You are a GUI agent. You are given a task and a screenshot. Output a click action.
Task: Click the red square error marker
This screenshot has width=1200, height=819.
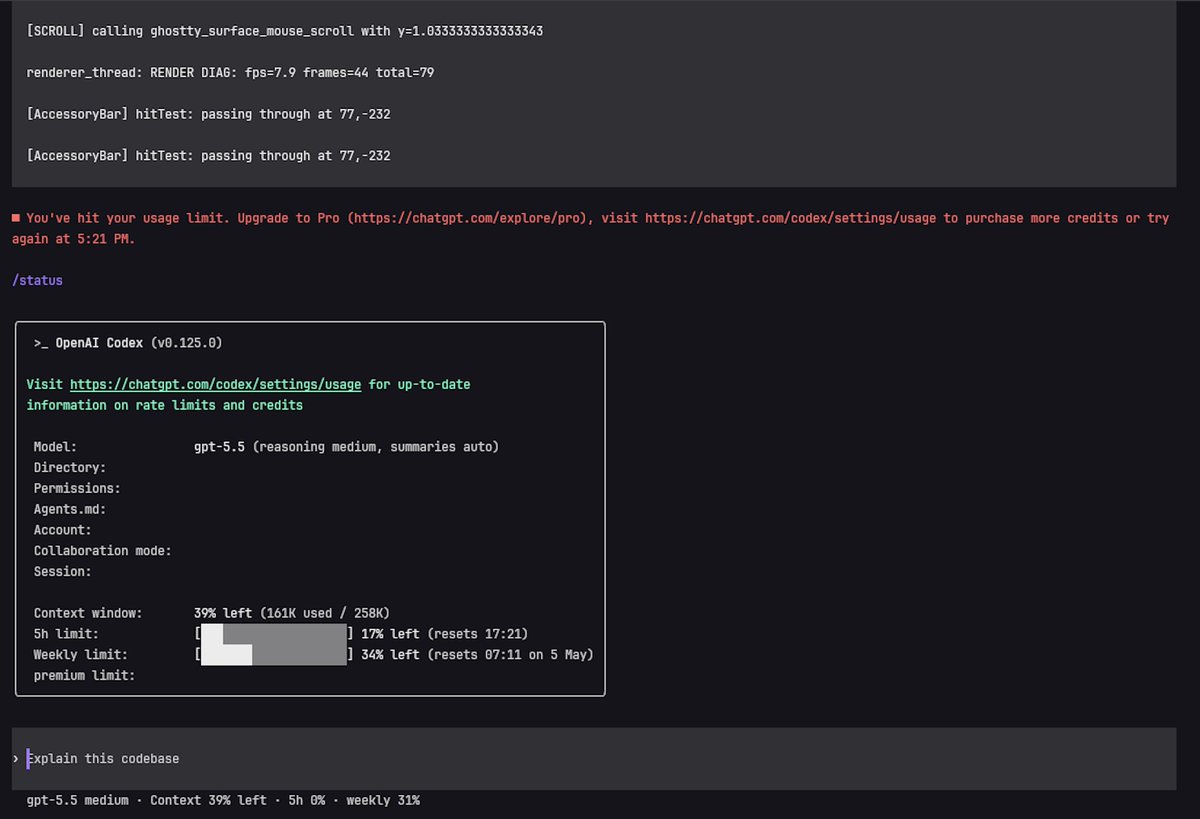coord(16,217)
